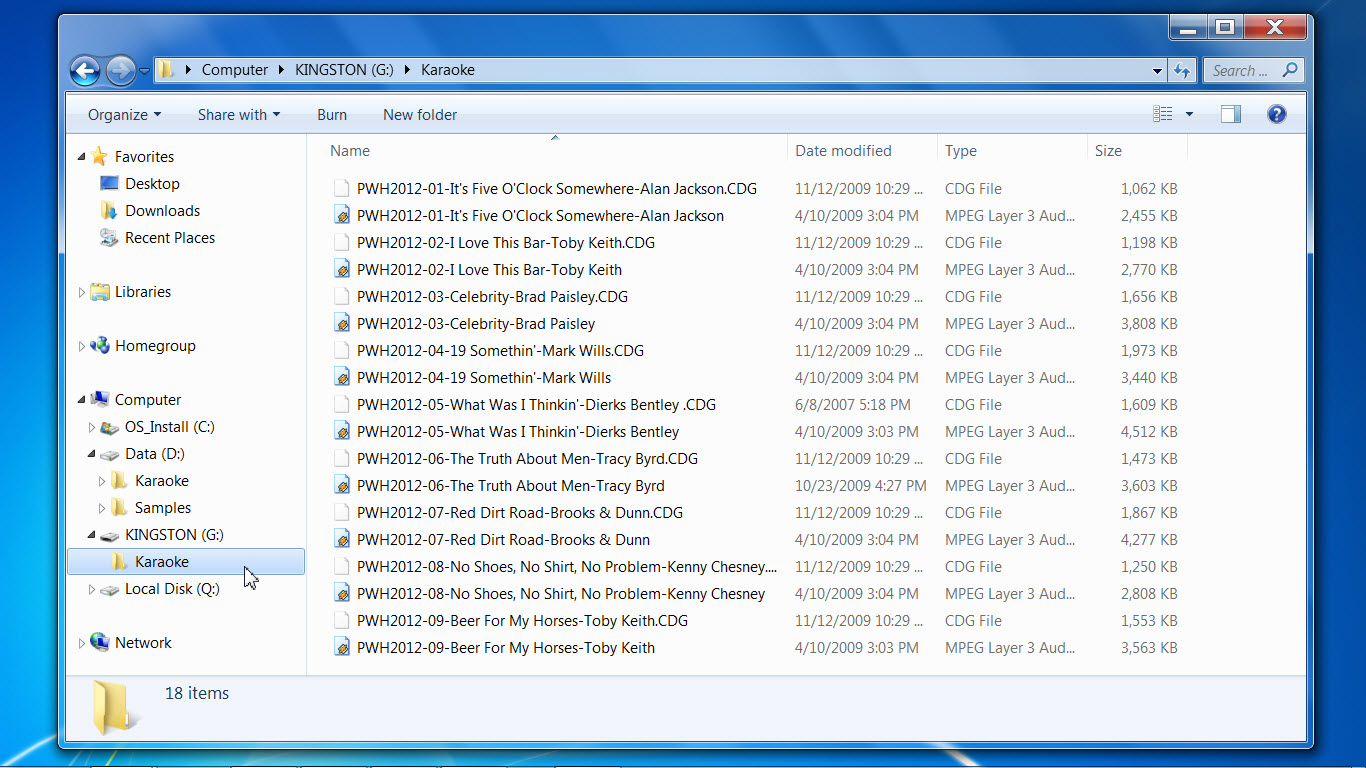1366x768 pixels.
Task: Select the Network icon in the sidebar
Action: pyautogui.click(x=99, y=643)
